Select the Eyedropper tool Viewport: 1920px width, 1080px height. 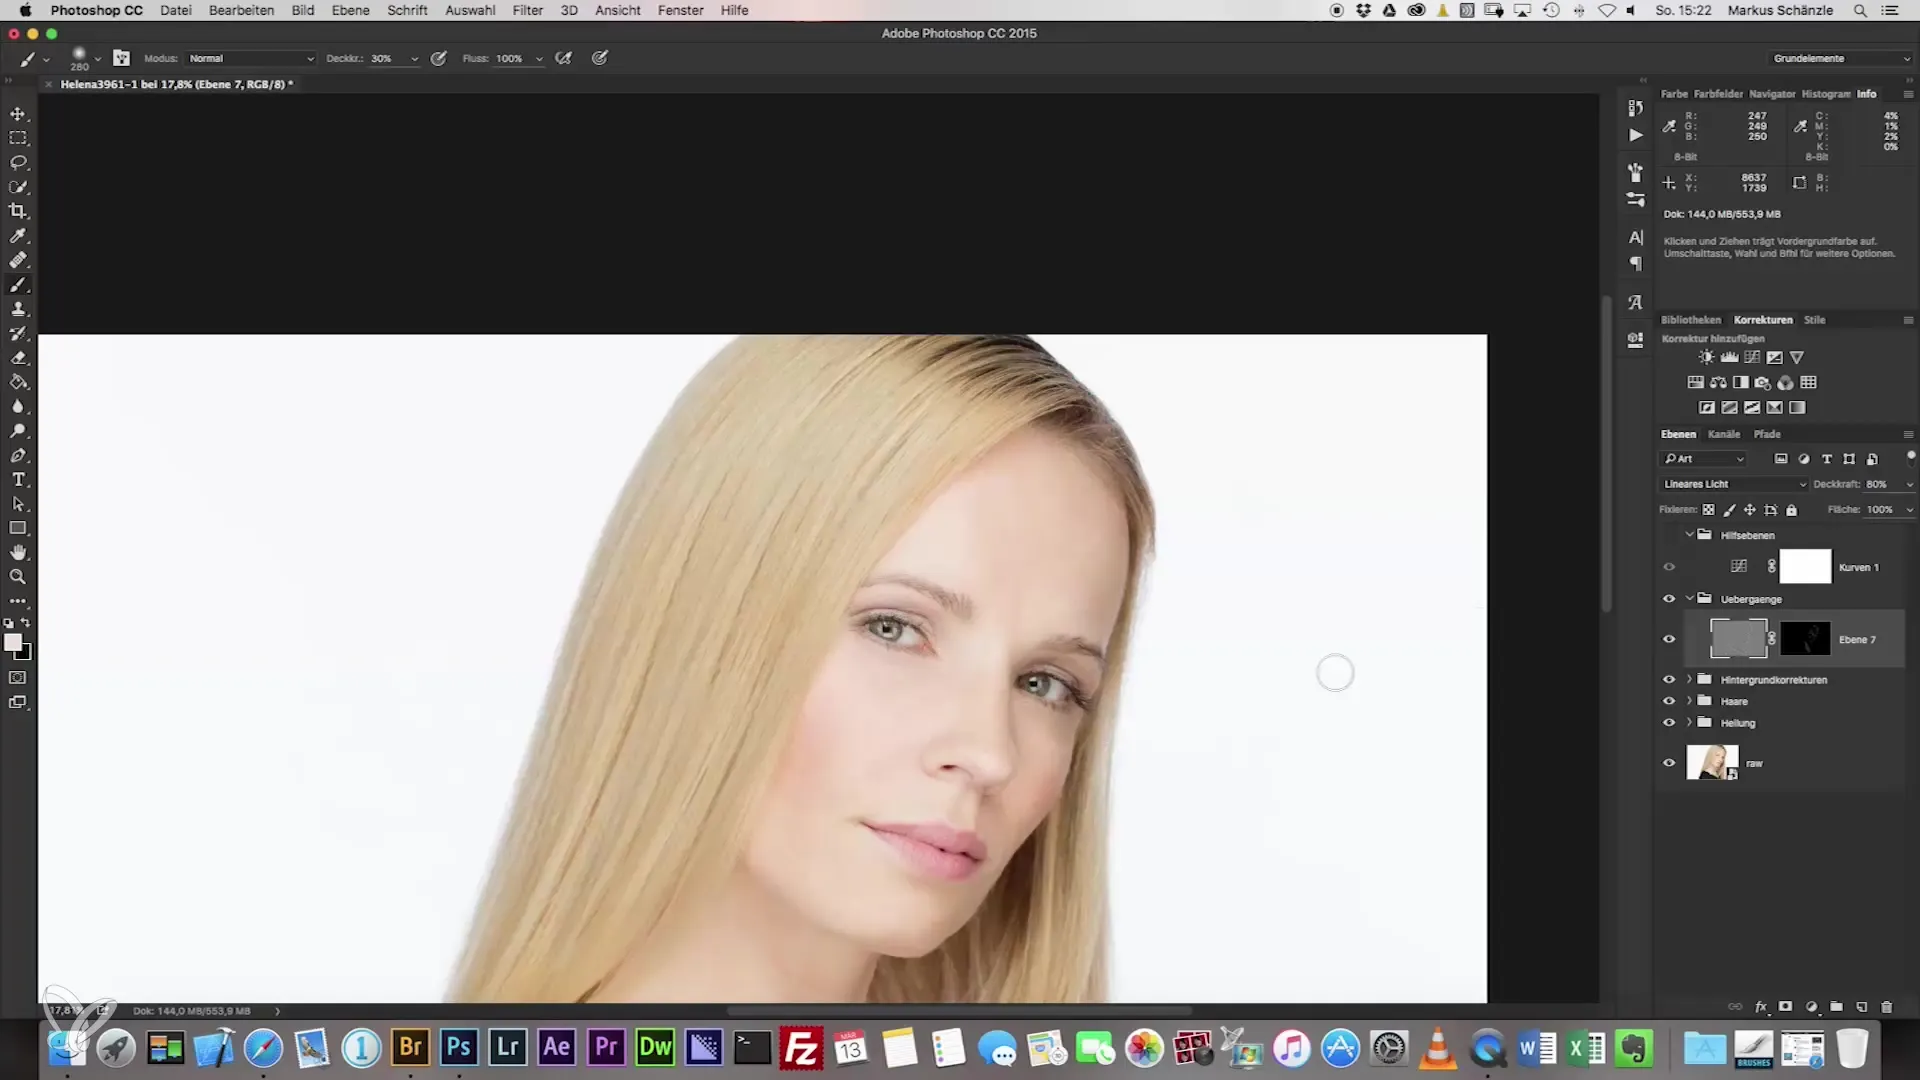pyautogui.click(x=18, y=236)
